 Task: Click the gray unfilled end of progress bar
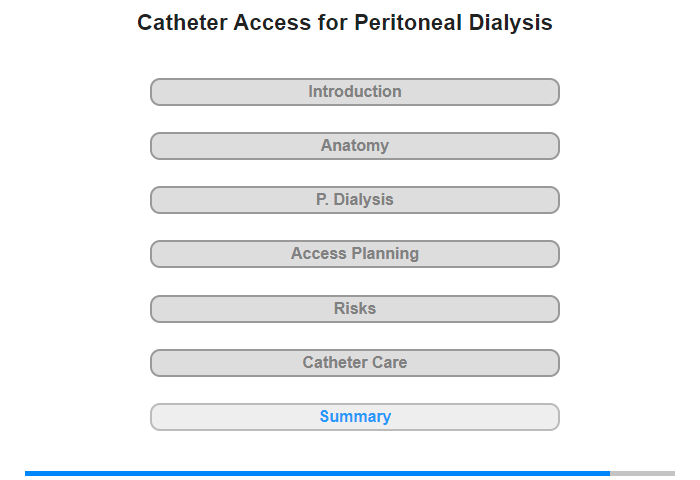642,473
